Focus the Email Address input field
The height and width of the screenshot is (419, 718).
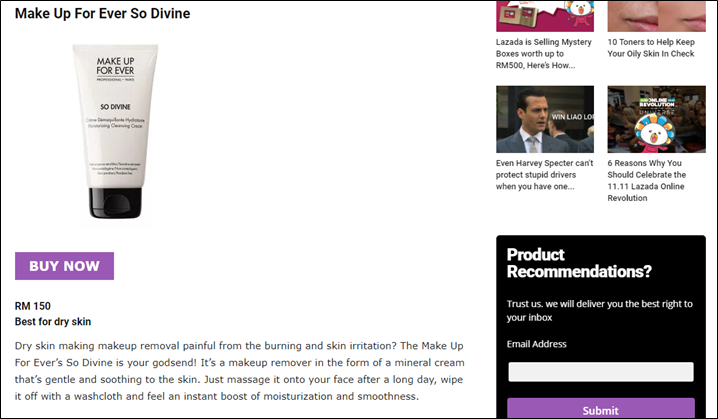pos(601,372)
